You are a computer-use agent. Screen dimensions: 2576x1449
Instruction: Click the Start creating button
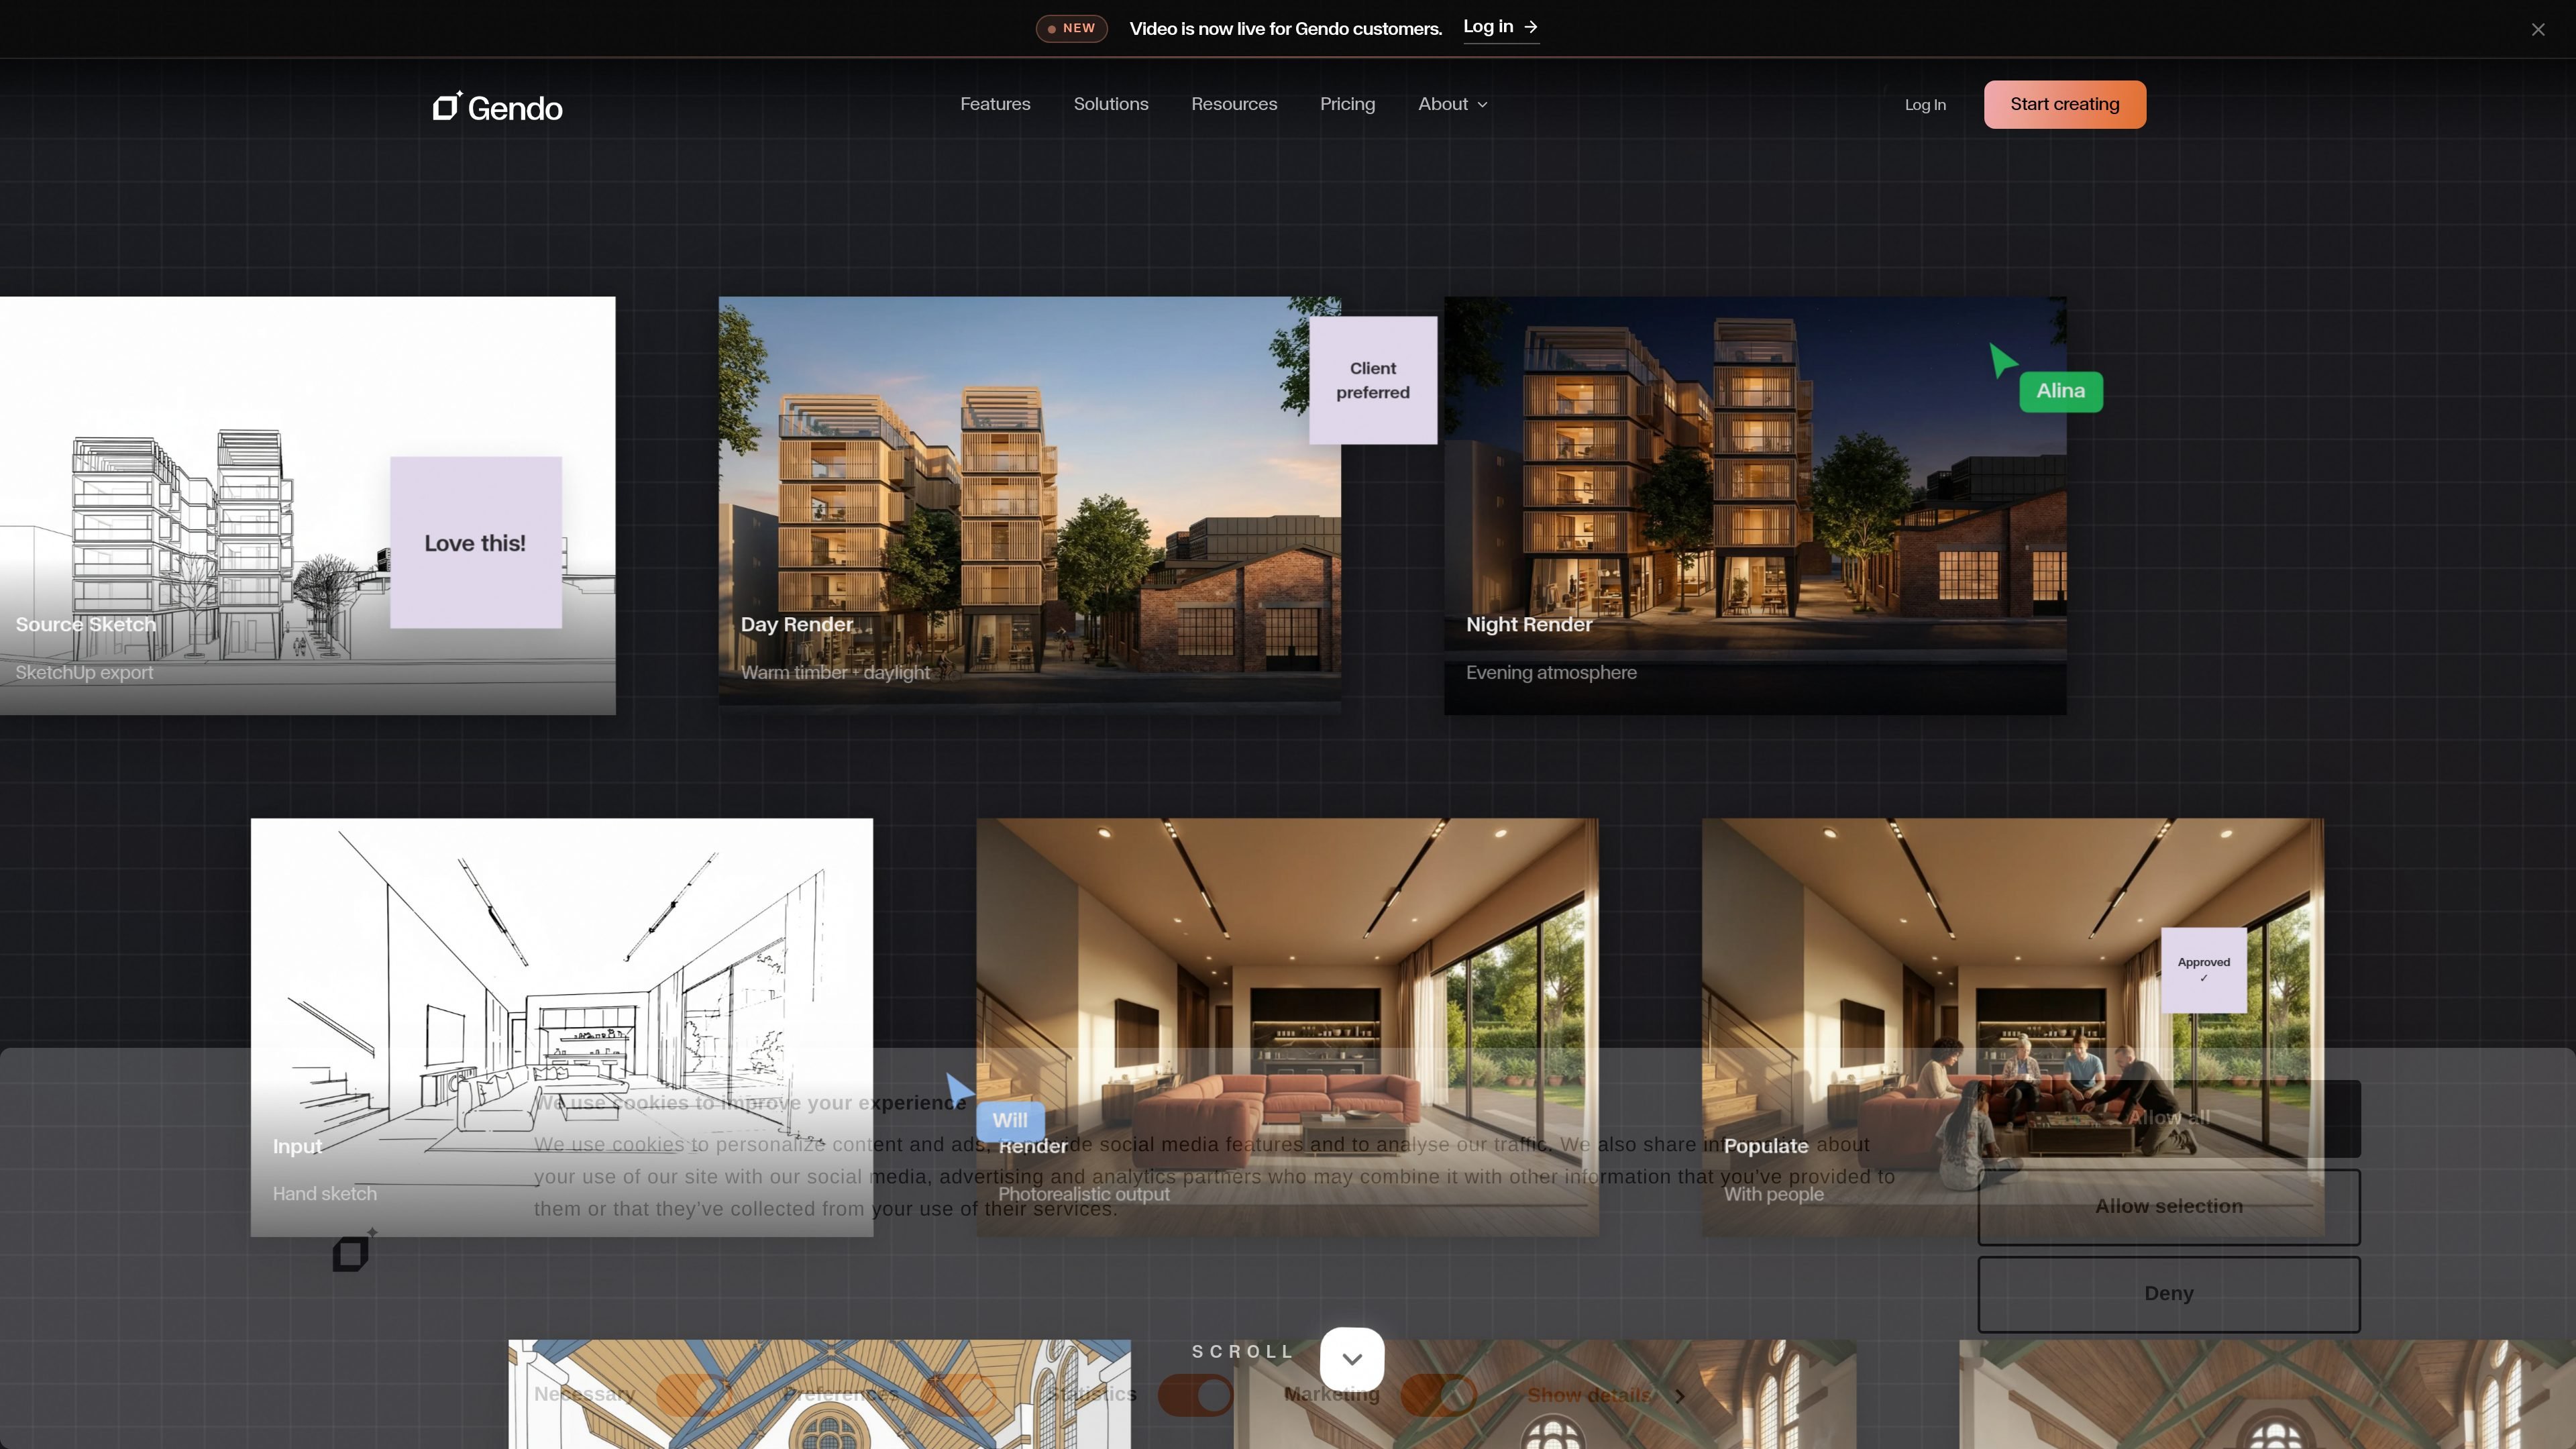(x=2065, y=104)
